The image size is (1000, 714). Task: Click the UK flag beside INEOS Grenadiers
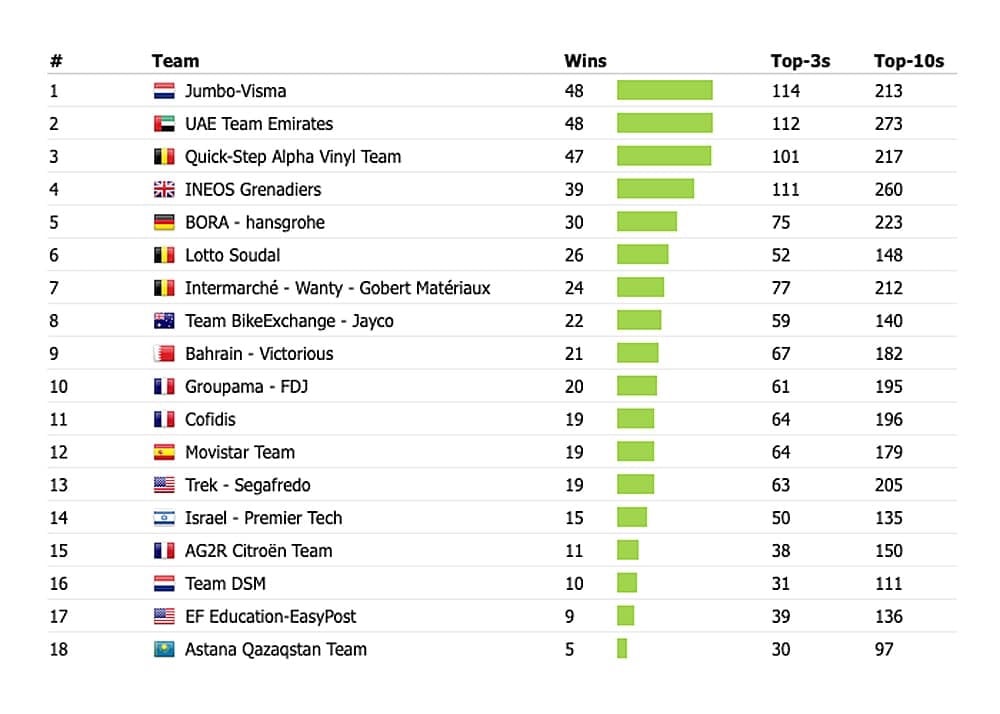click(164, 189)
